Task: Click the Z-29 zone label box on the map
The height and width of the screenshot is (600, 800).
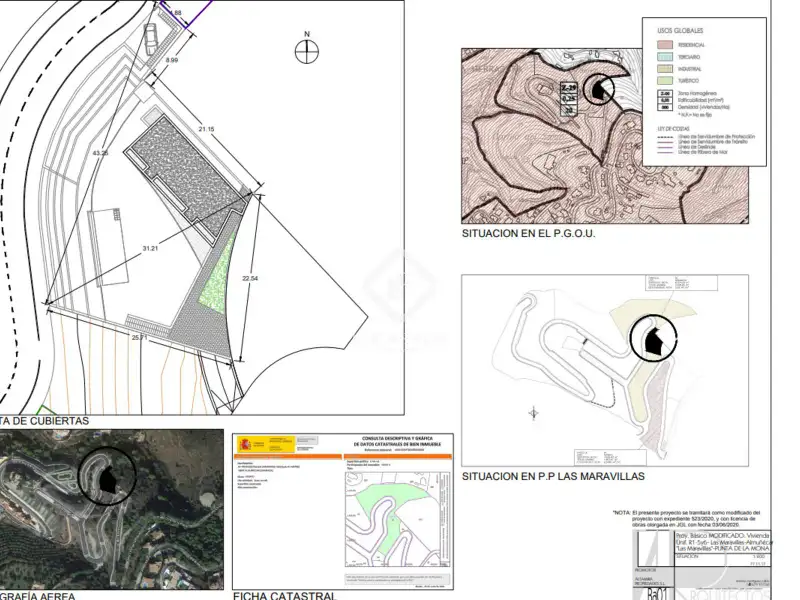Action: (569, 89)
